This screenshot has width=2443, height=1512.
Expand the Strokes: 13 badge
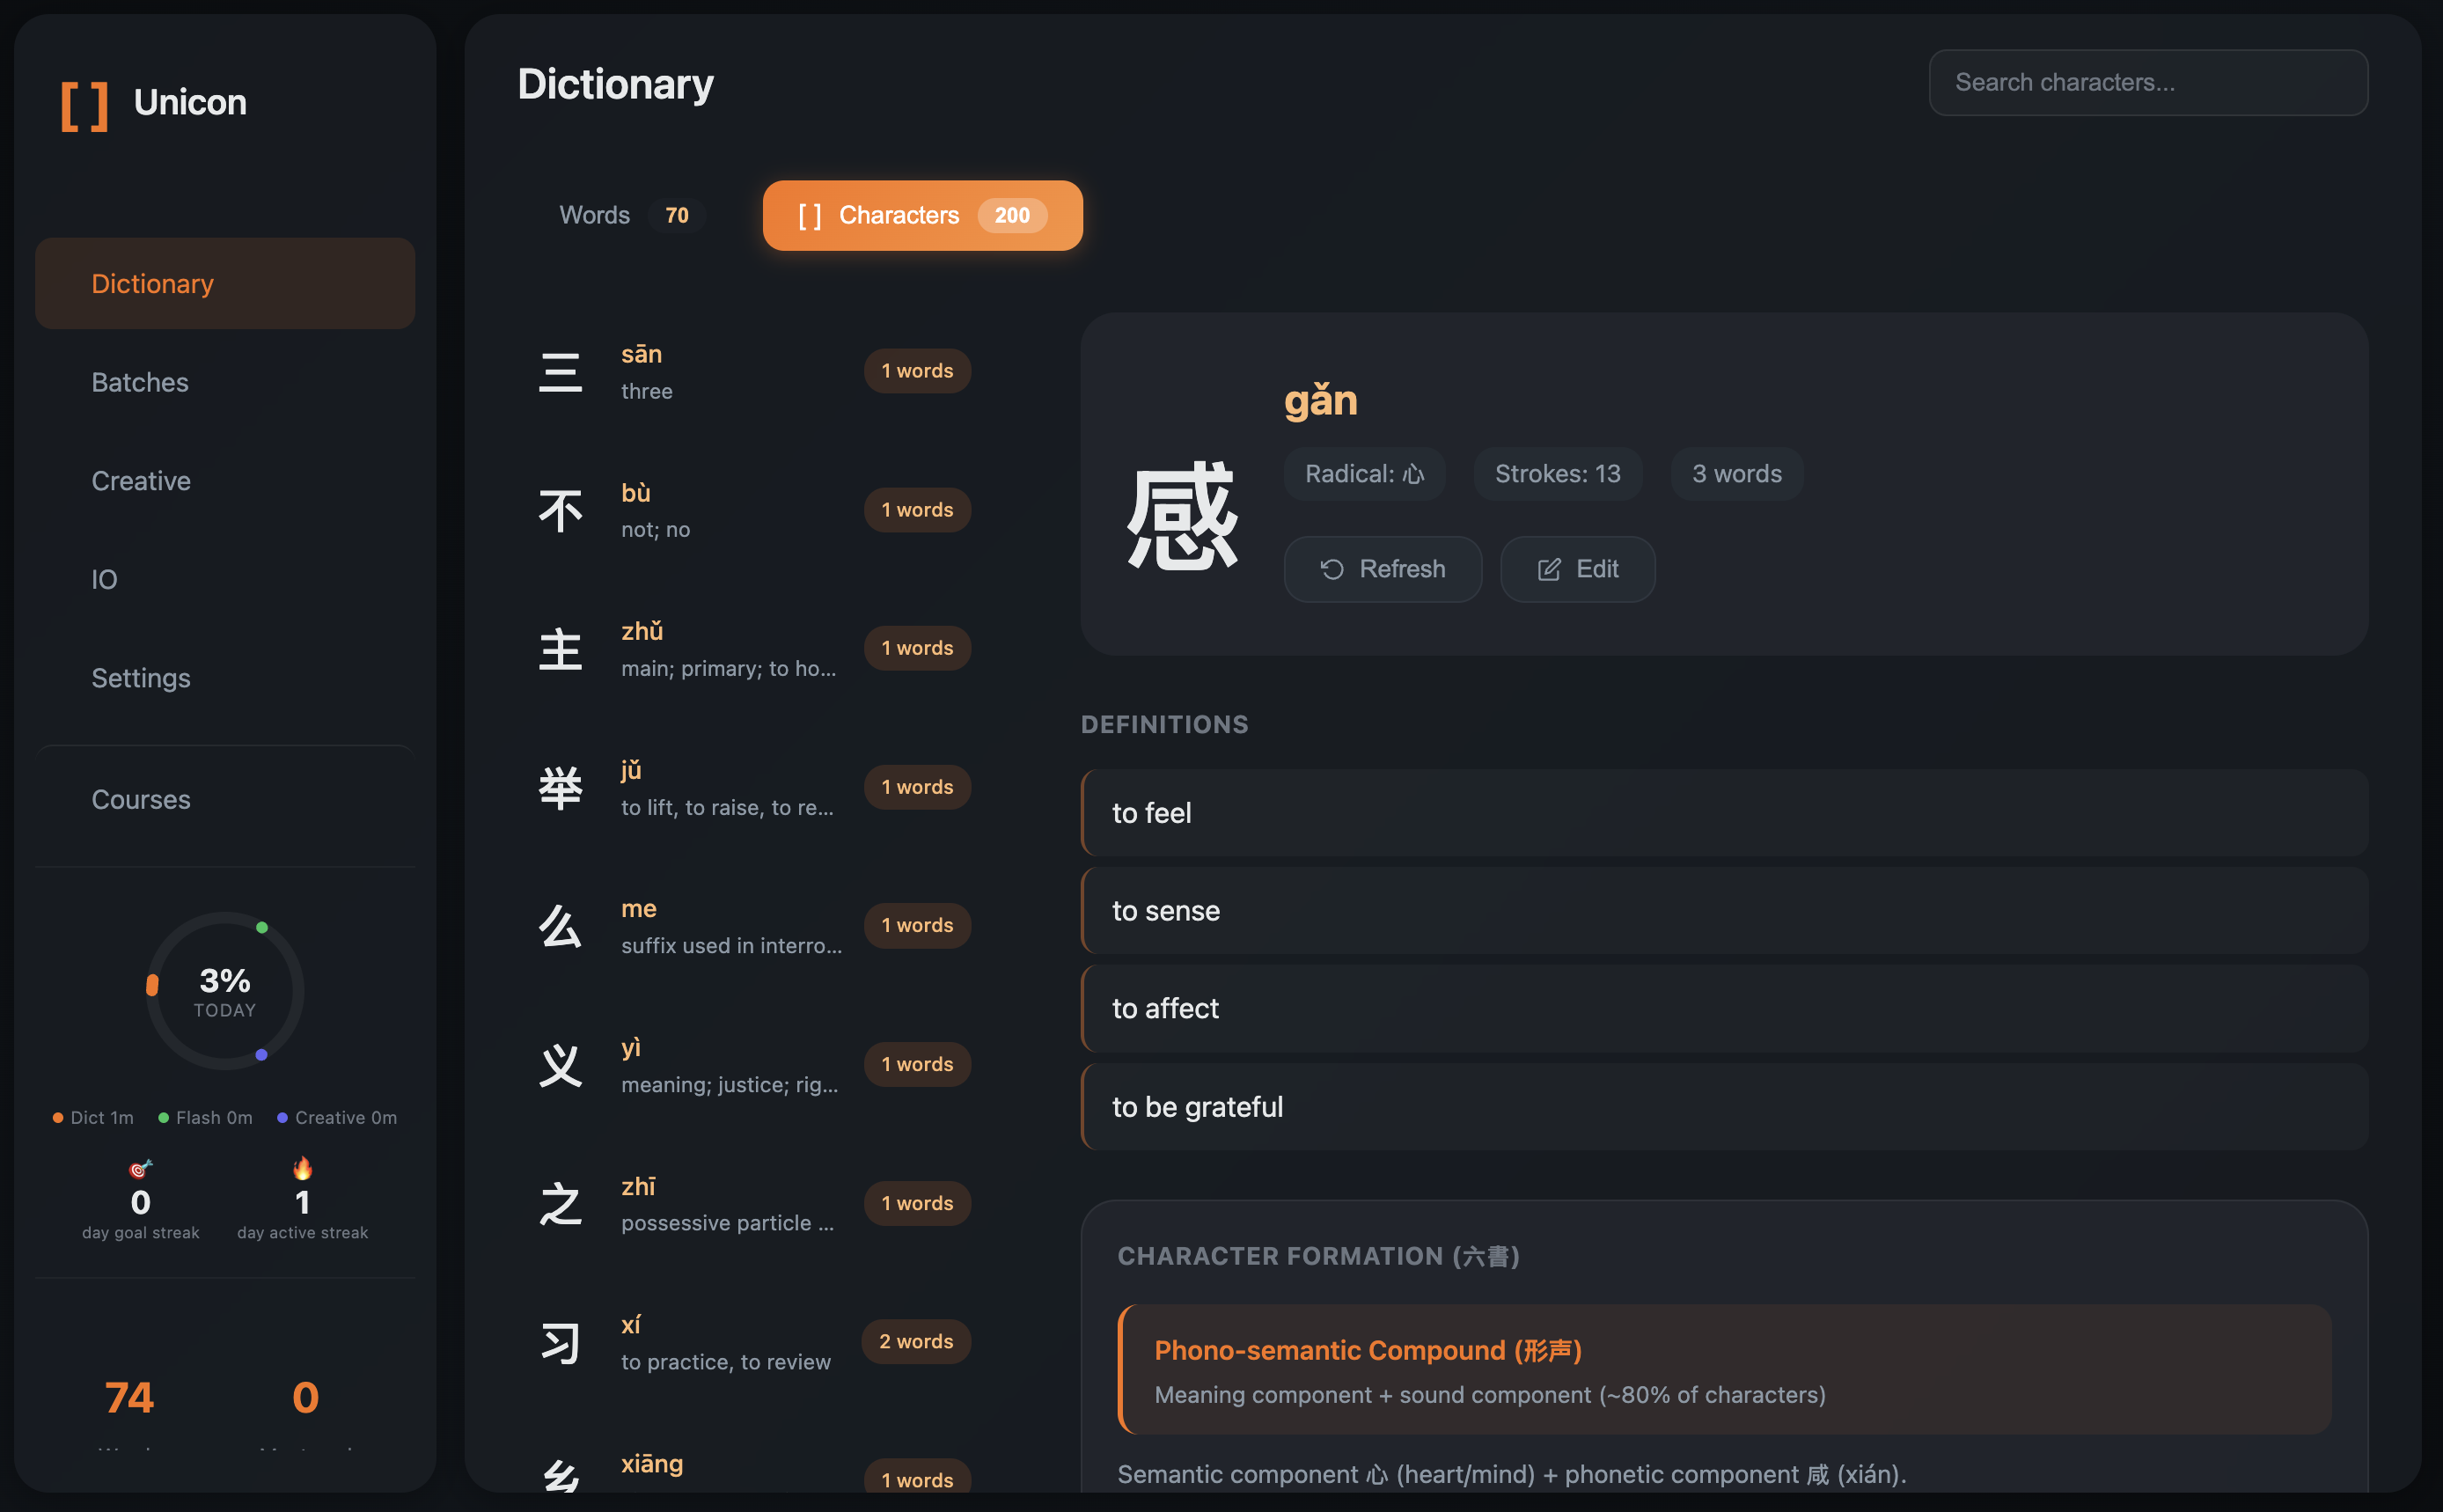coord(1556,473)
